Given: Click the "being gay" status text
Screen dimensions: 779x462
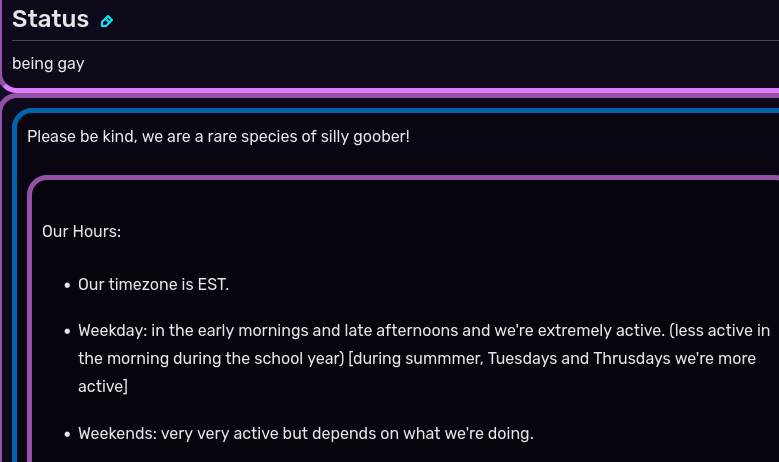Looking at the screenshot, I should point(48,64).
